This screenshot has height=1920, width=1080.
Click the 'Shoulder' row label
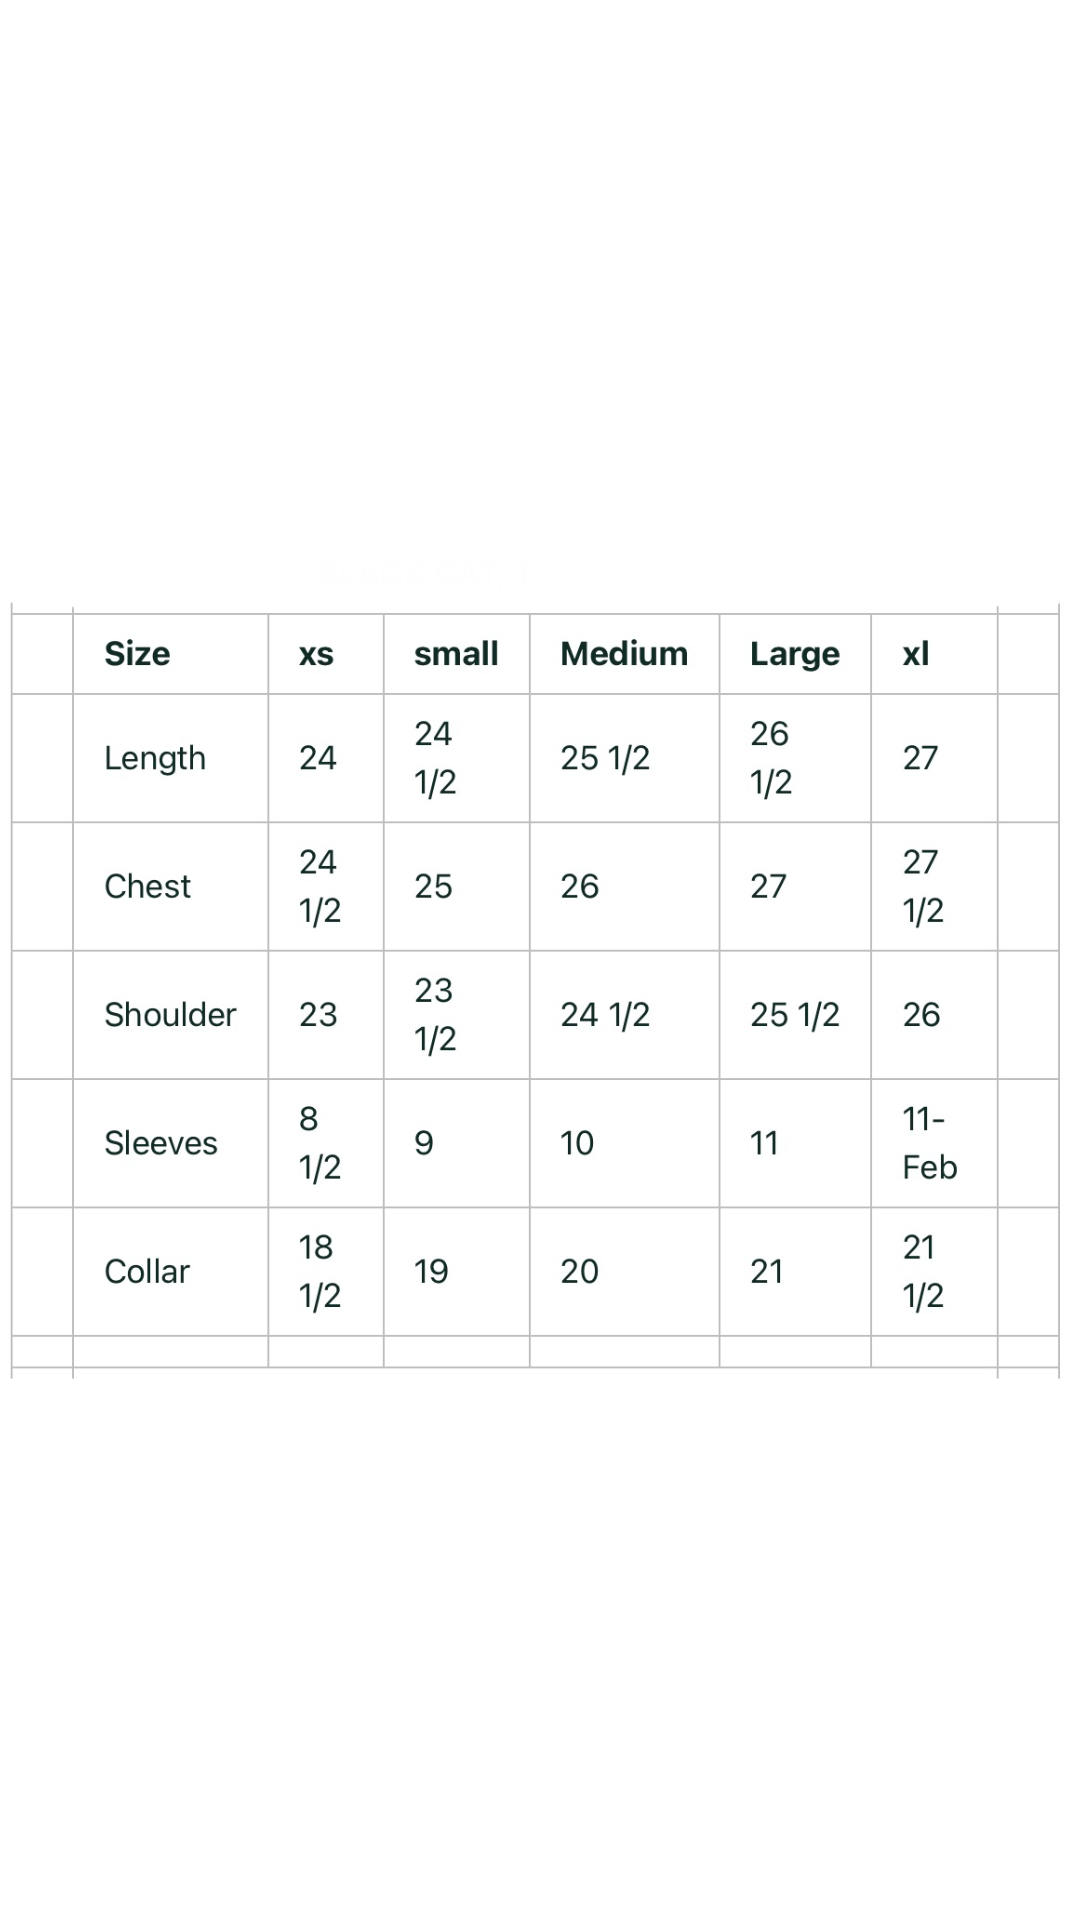click(170, 1015)
